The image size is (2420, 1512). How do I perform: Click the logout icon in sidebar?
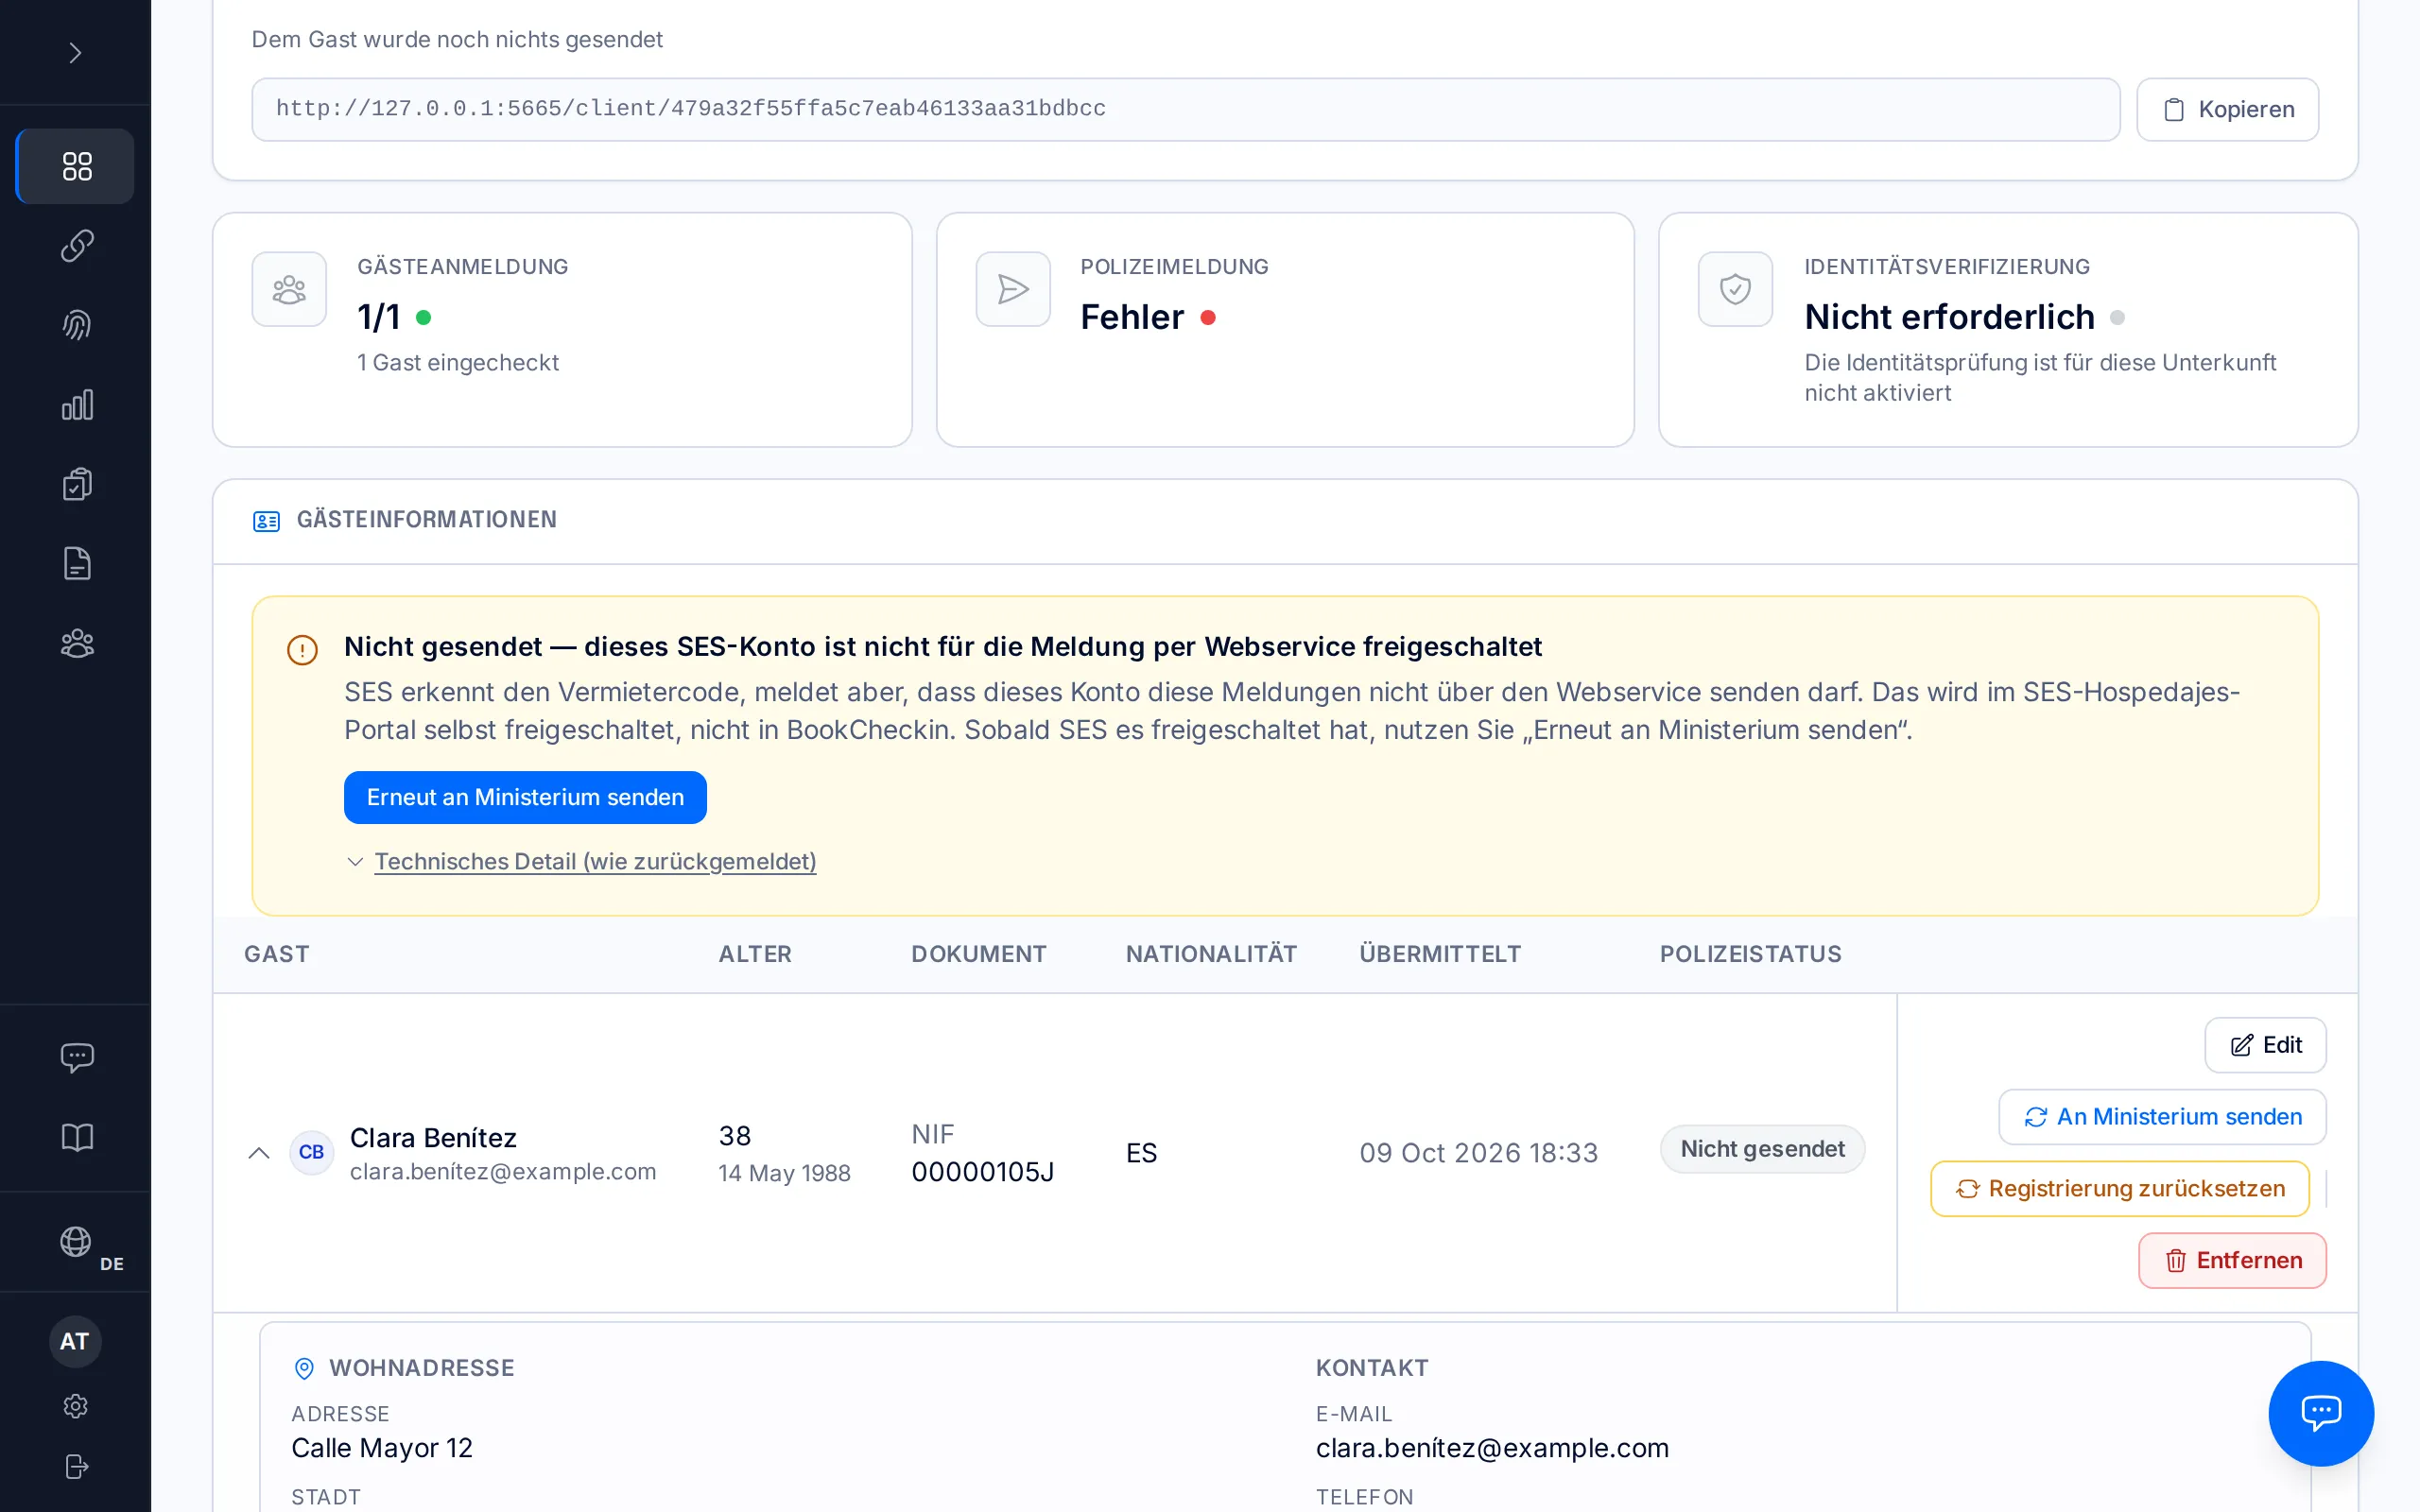tap(76, 1467)
